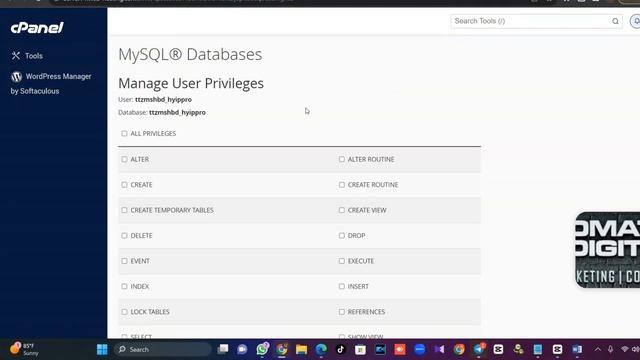This screenshot has height=360, width=640.
Task: Enable the ALTER privilege checkbox
Action: tap(124, 159)
